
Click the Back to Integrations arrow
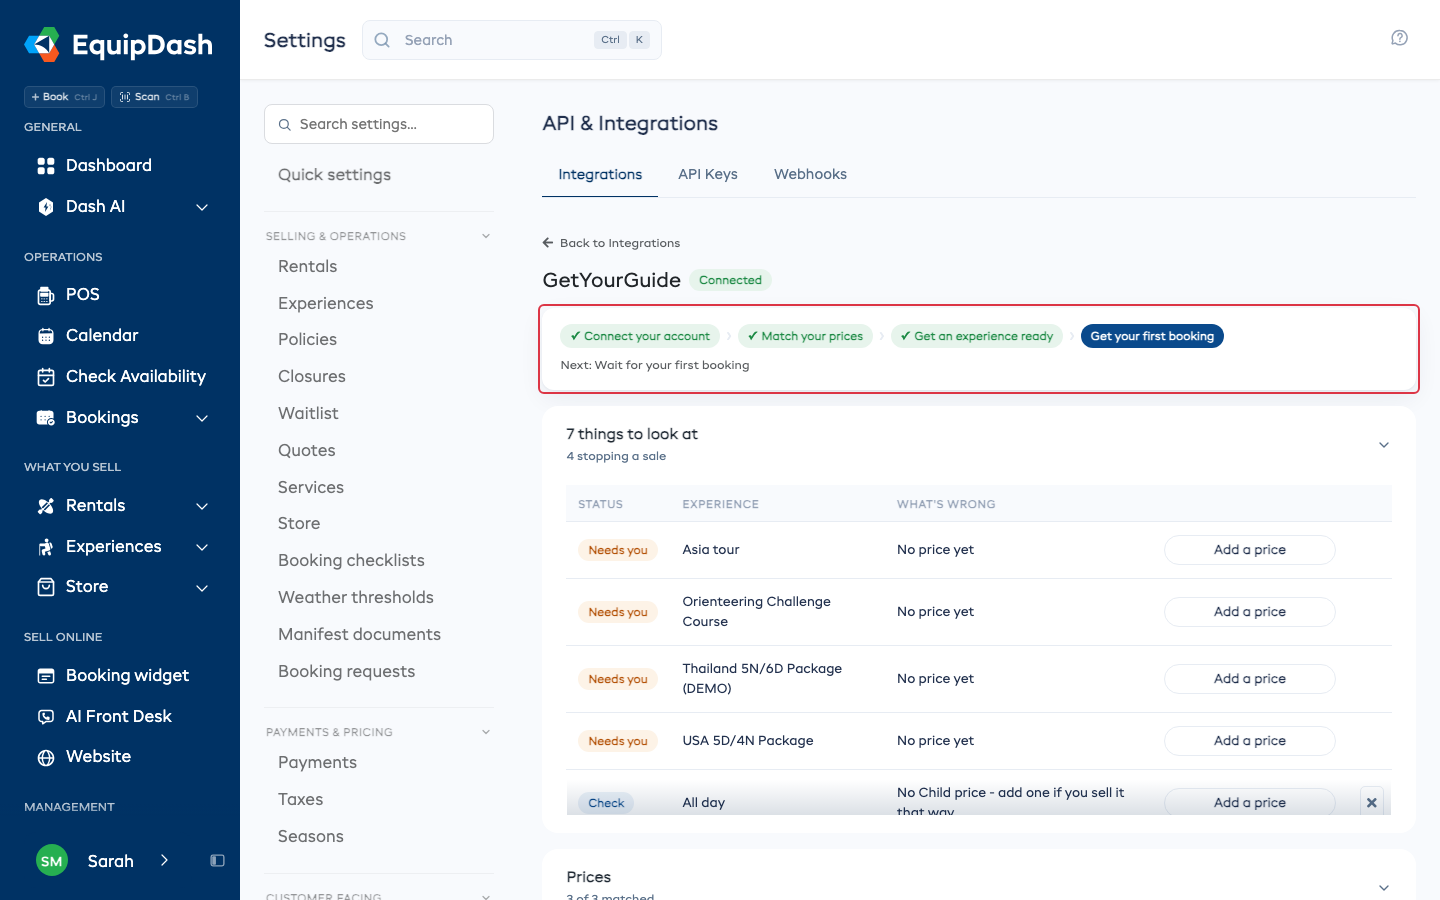pyautogui.click(x=548, y=243)
